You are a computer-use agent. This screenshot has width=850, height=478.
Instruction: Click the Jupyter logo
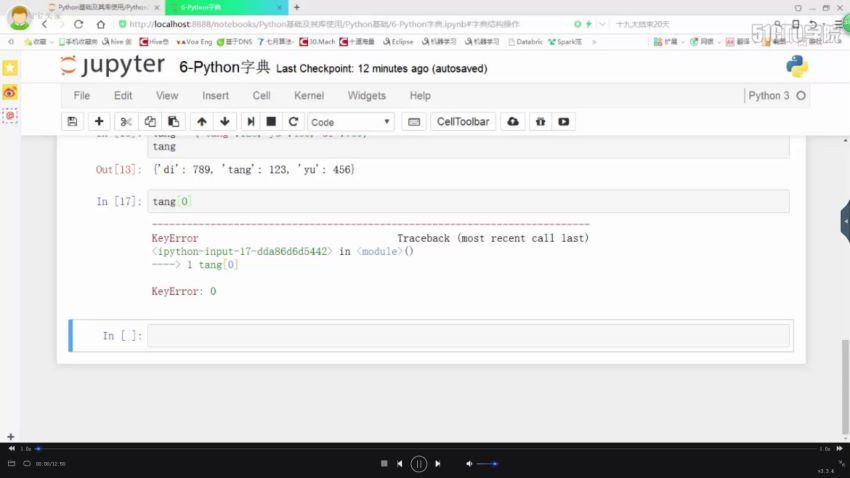click(112, 66)
